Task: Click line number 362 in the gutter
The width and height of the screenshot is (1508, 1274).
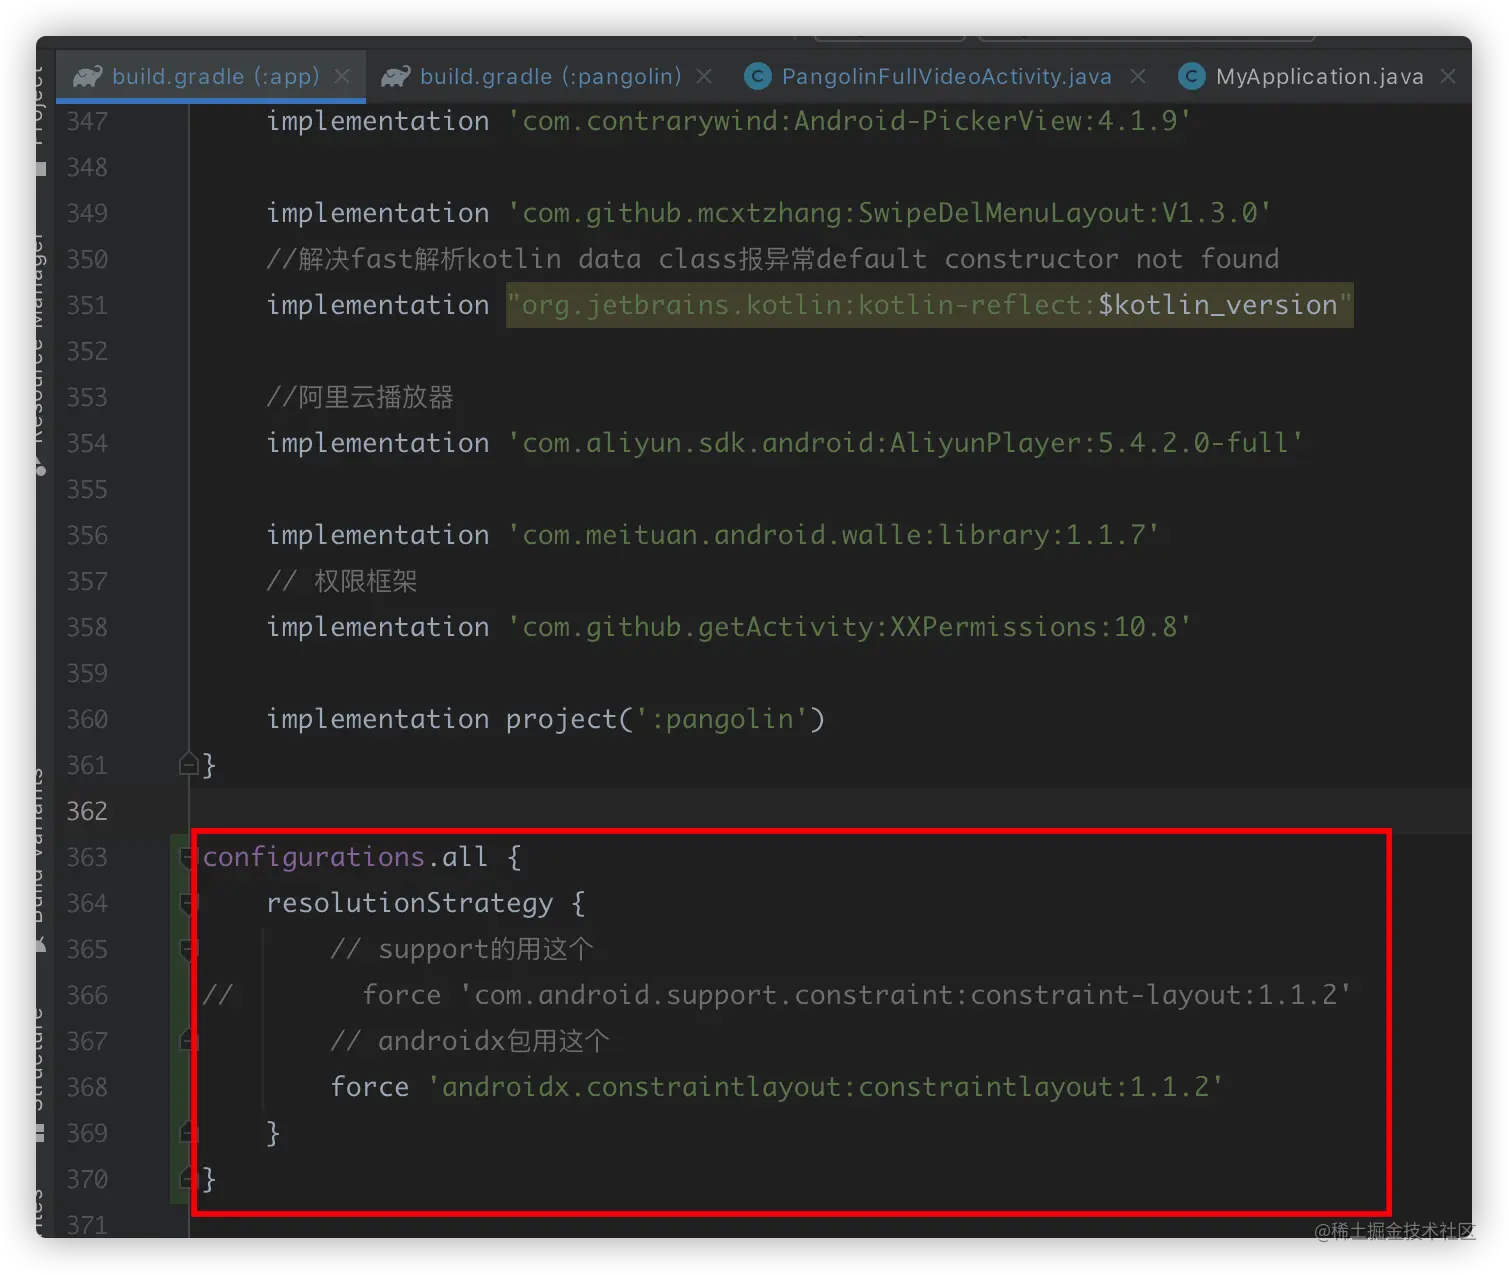Action: (87, 811)
